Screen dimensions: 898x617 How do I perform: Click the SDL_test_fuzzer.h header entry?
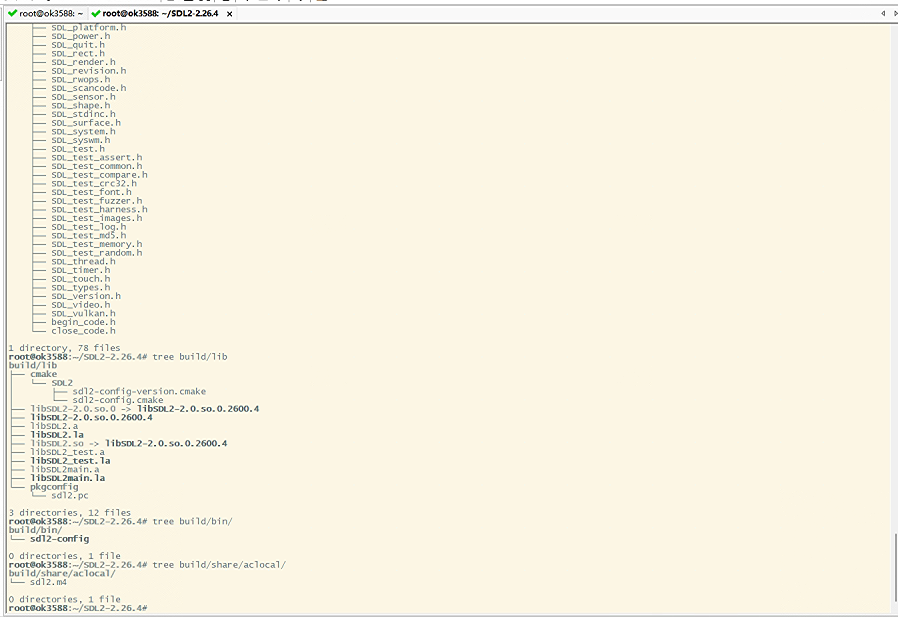click(x=97, y=201)
